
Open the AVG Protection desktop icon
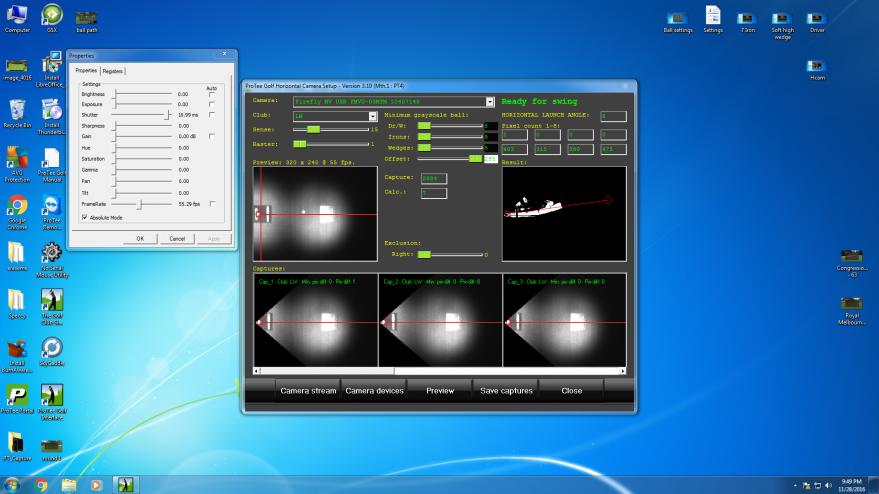pos(17,158)
